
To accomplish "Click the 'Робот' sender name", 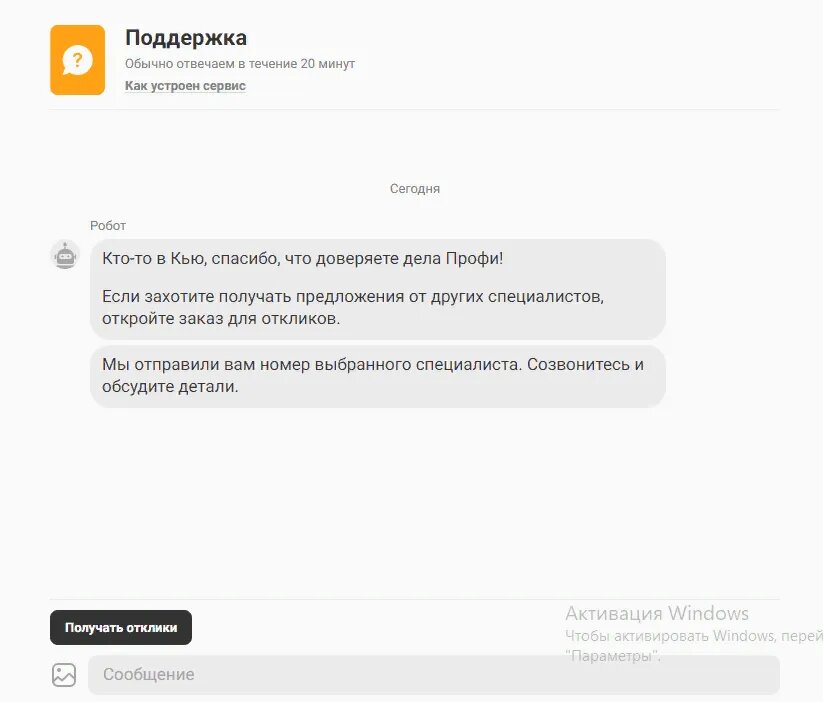I will click(x=108, y=226).
